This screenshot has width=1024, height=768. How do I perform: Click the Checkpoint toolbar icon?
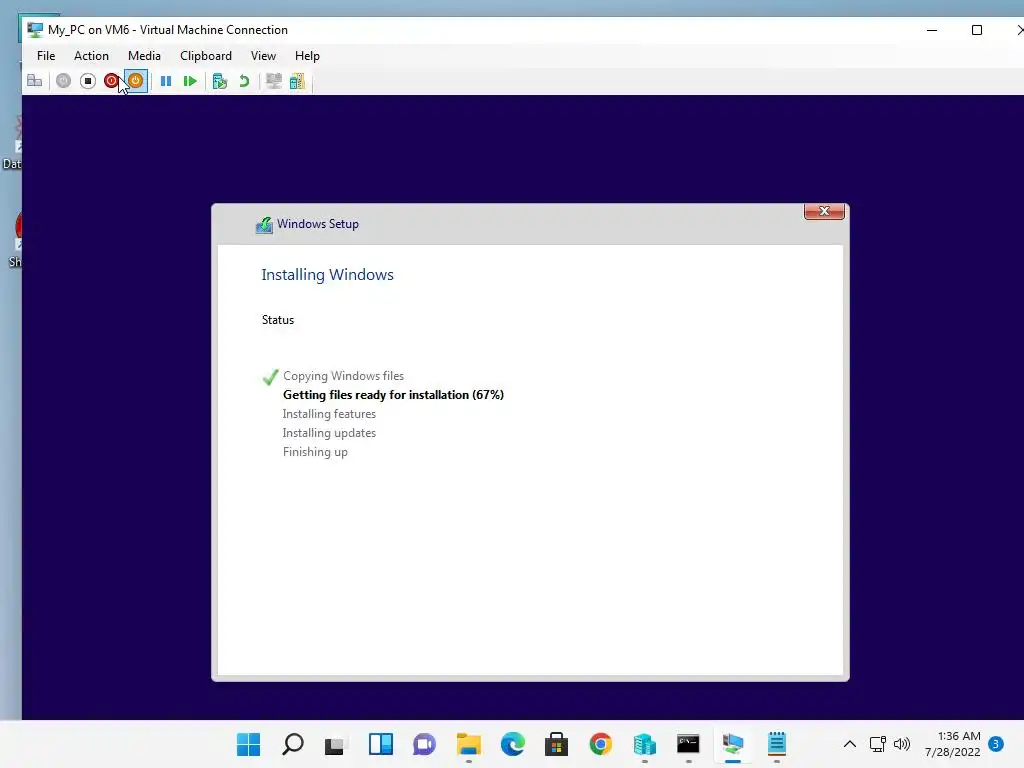coord(220,81)
